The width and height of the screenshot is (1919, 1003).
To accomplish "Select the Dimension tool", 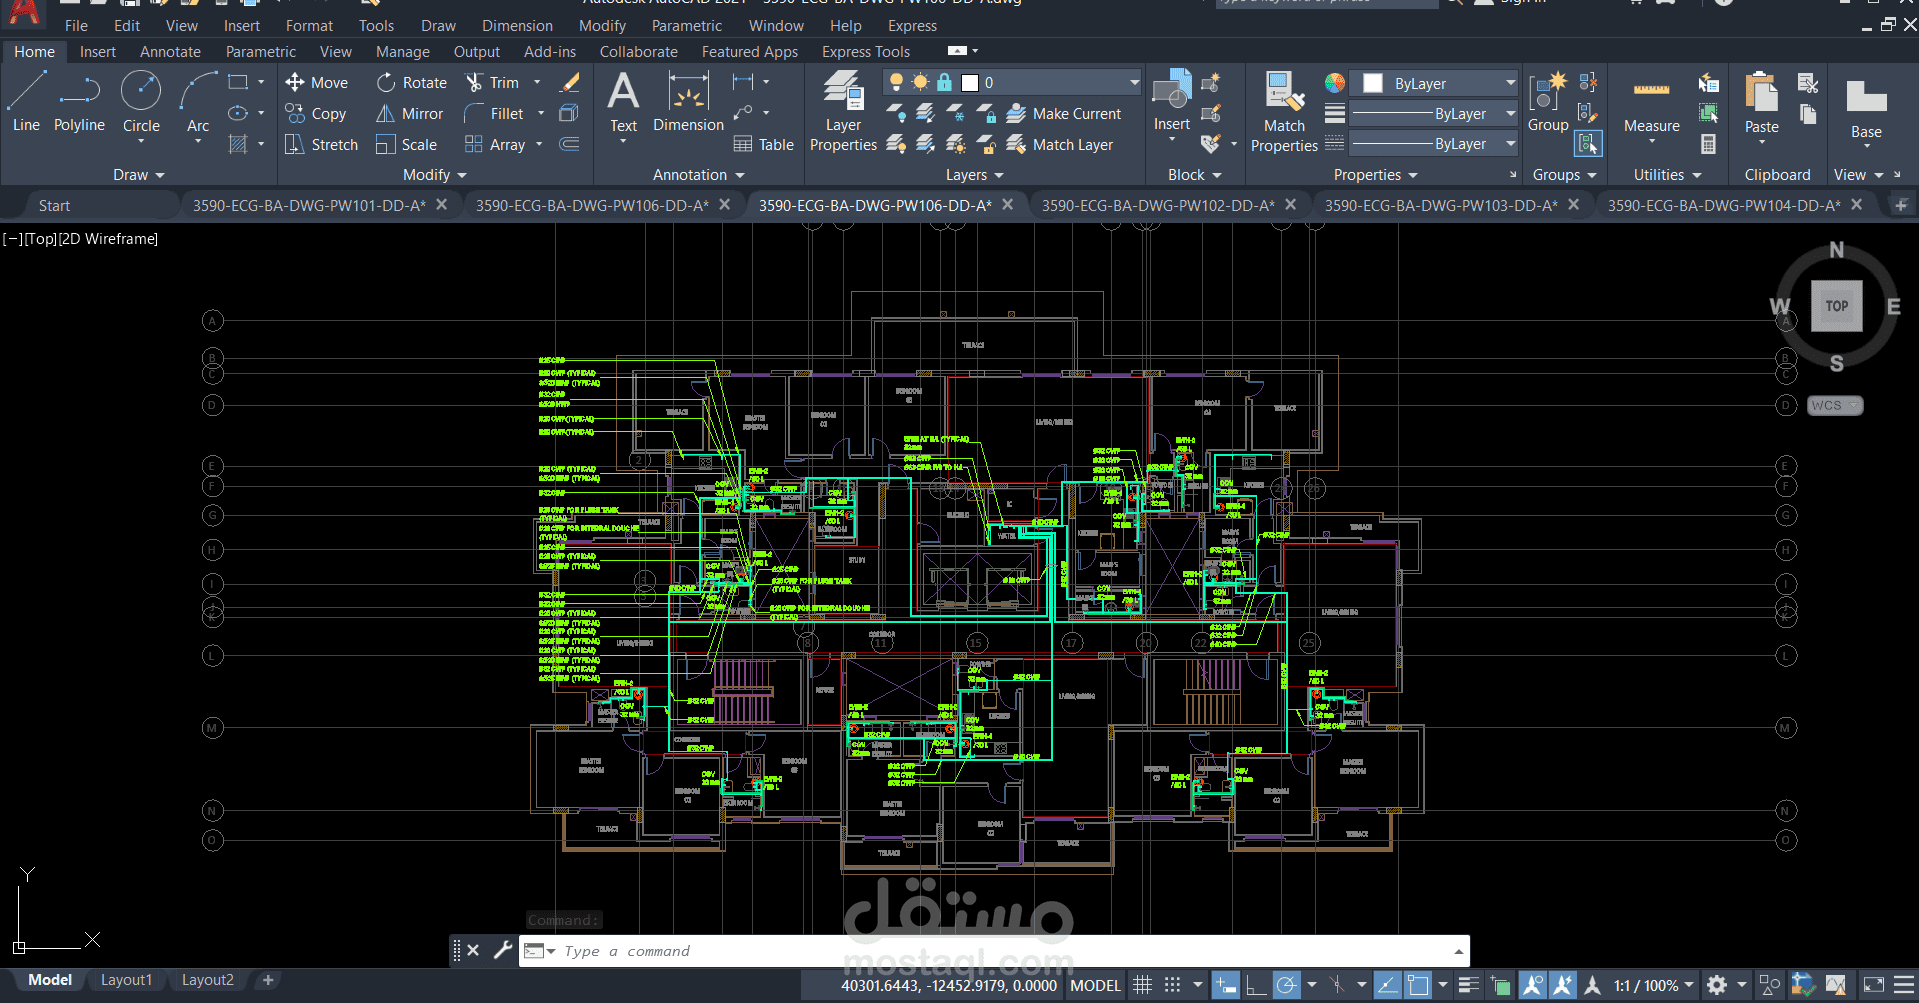I will (688, 101).
